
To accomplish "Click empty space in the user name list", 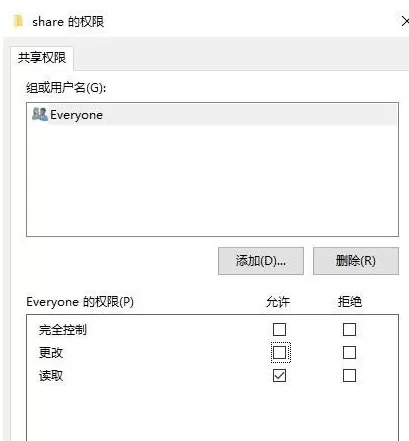I will pos(212,180).
